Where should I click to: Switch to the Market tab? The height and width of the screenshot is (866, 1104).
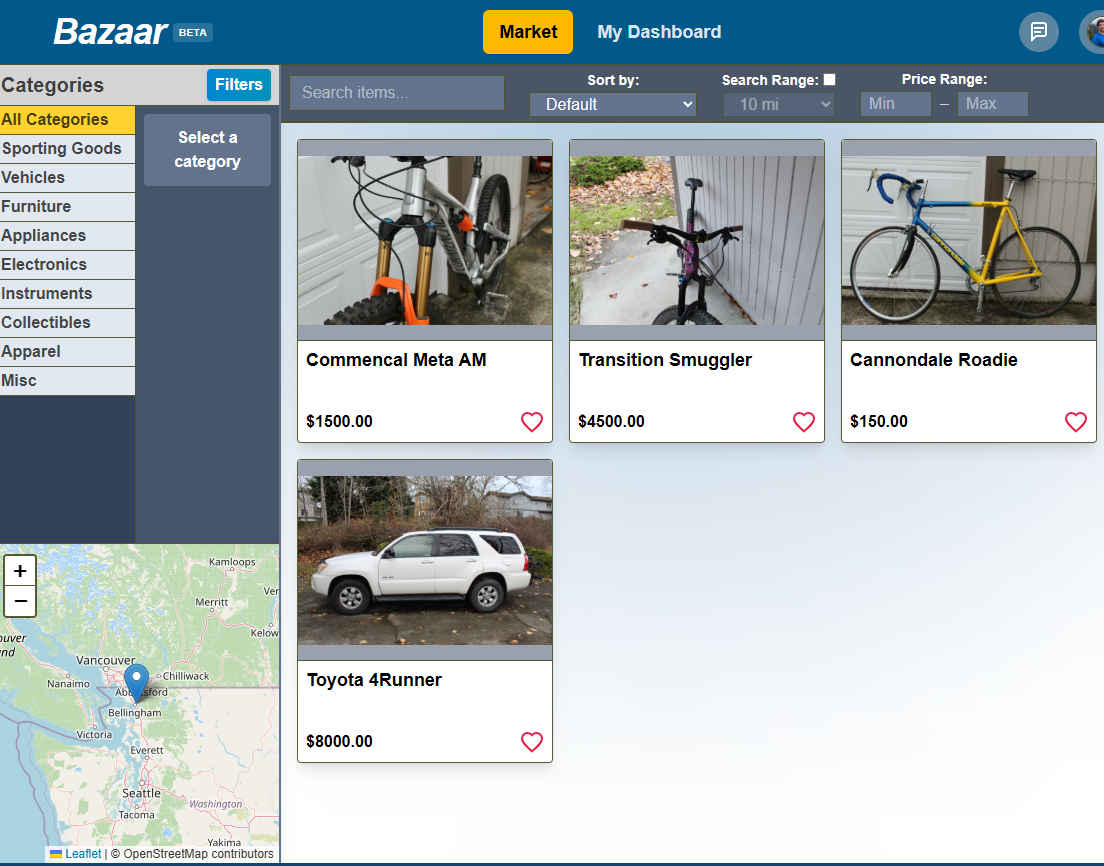[528, 31]
